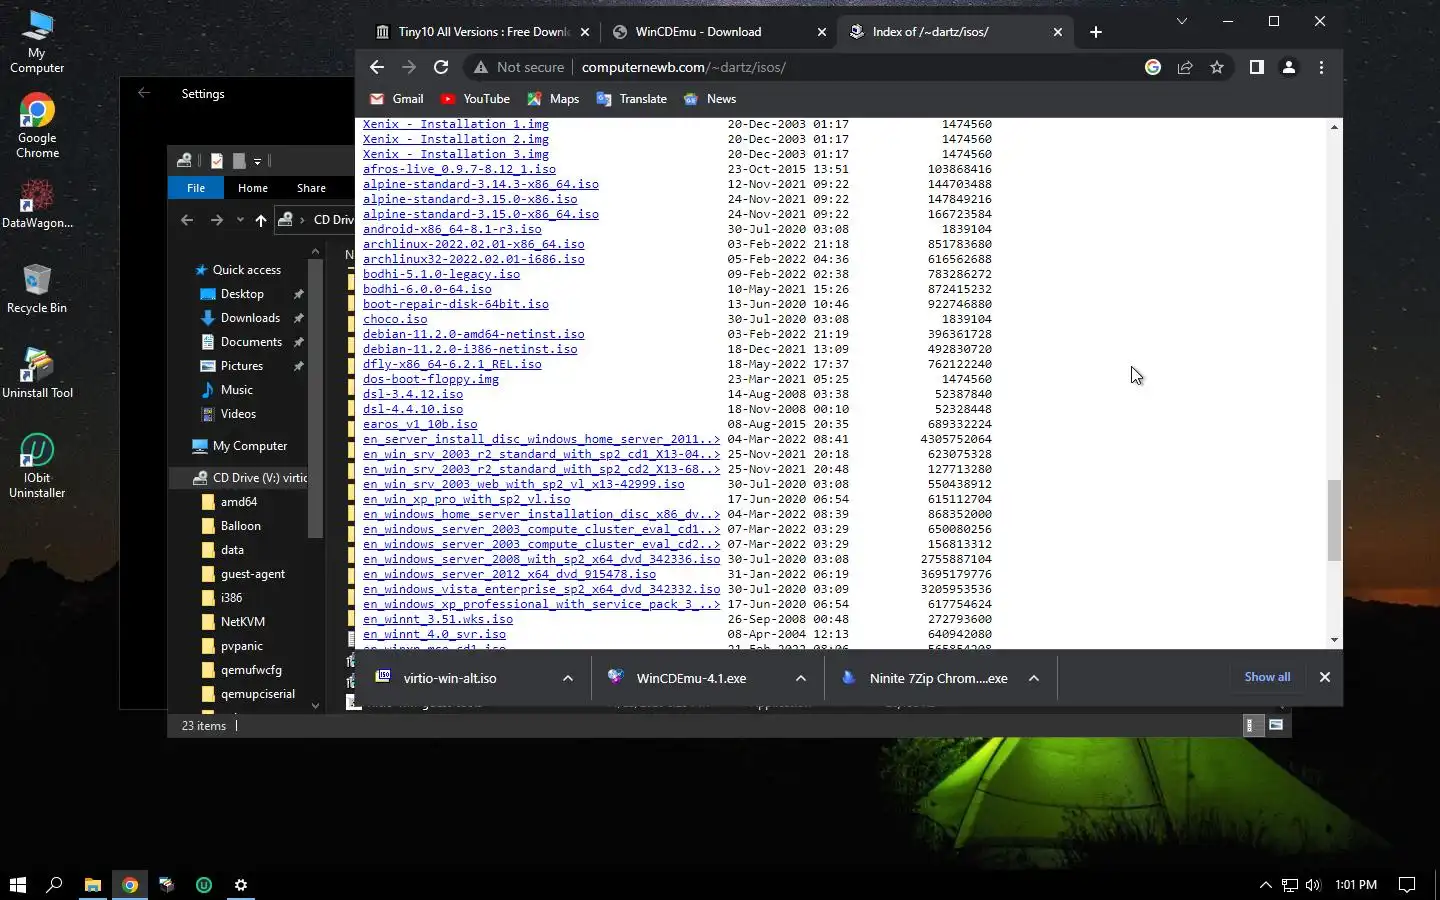
Task: Click the address bar URL
Action: [683, 67]
